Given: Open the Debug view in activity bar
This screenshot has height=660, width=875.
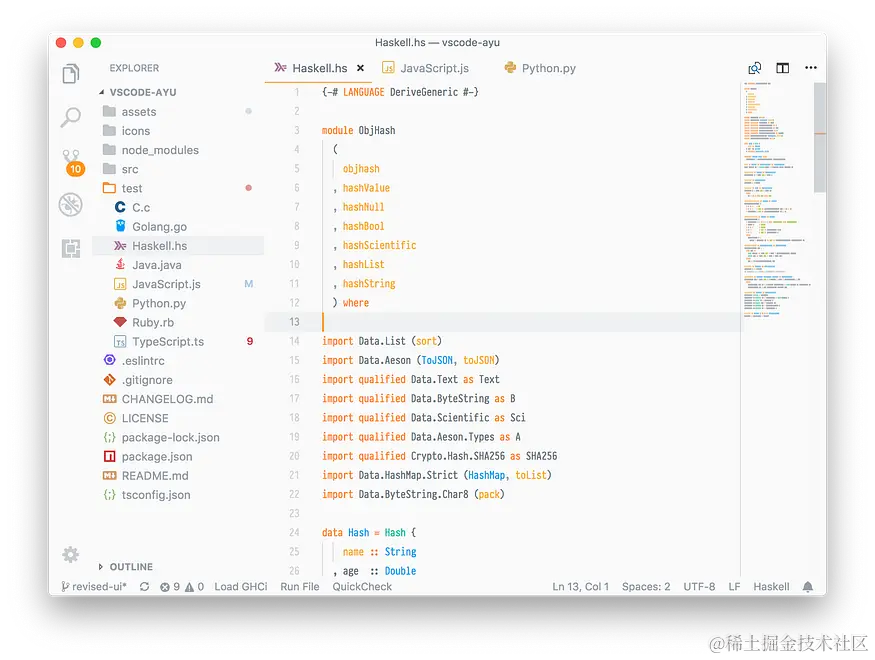Looking at the screenshot, I should (x=71, y=205).
